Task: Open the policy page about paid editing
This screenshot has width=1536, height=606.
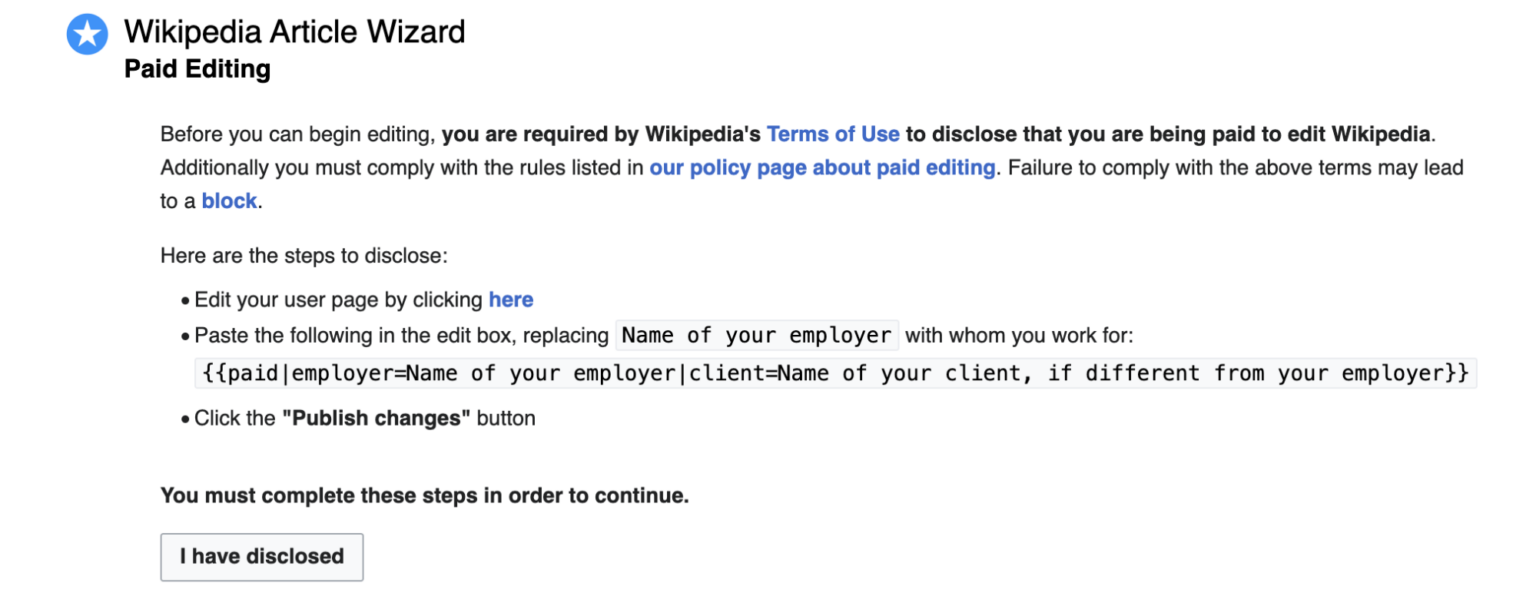Action: [x=821, y=167]
